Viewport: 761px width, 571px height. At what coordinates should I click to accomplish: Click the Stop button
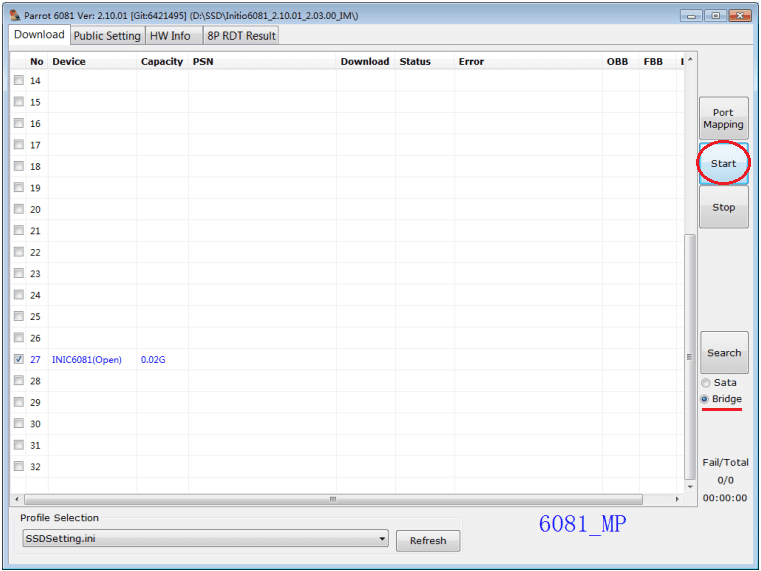(723, 207)
